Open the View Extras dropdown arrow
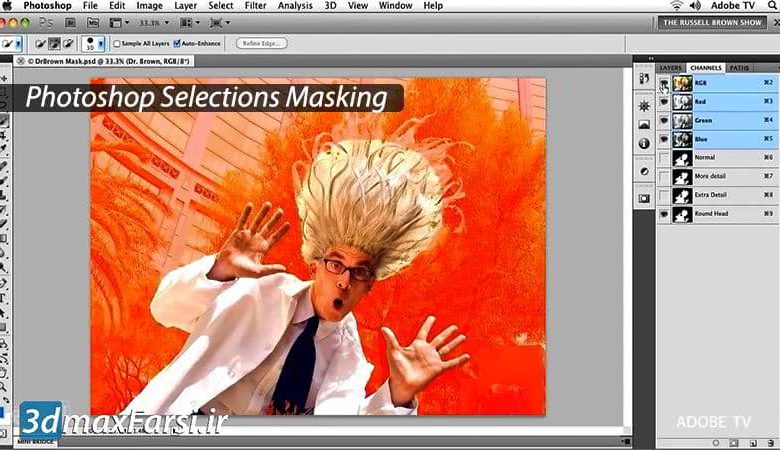The image size is (780, 450). (127, 23)
